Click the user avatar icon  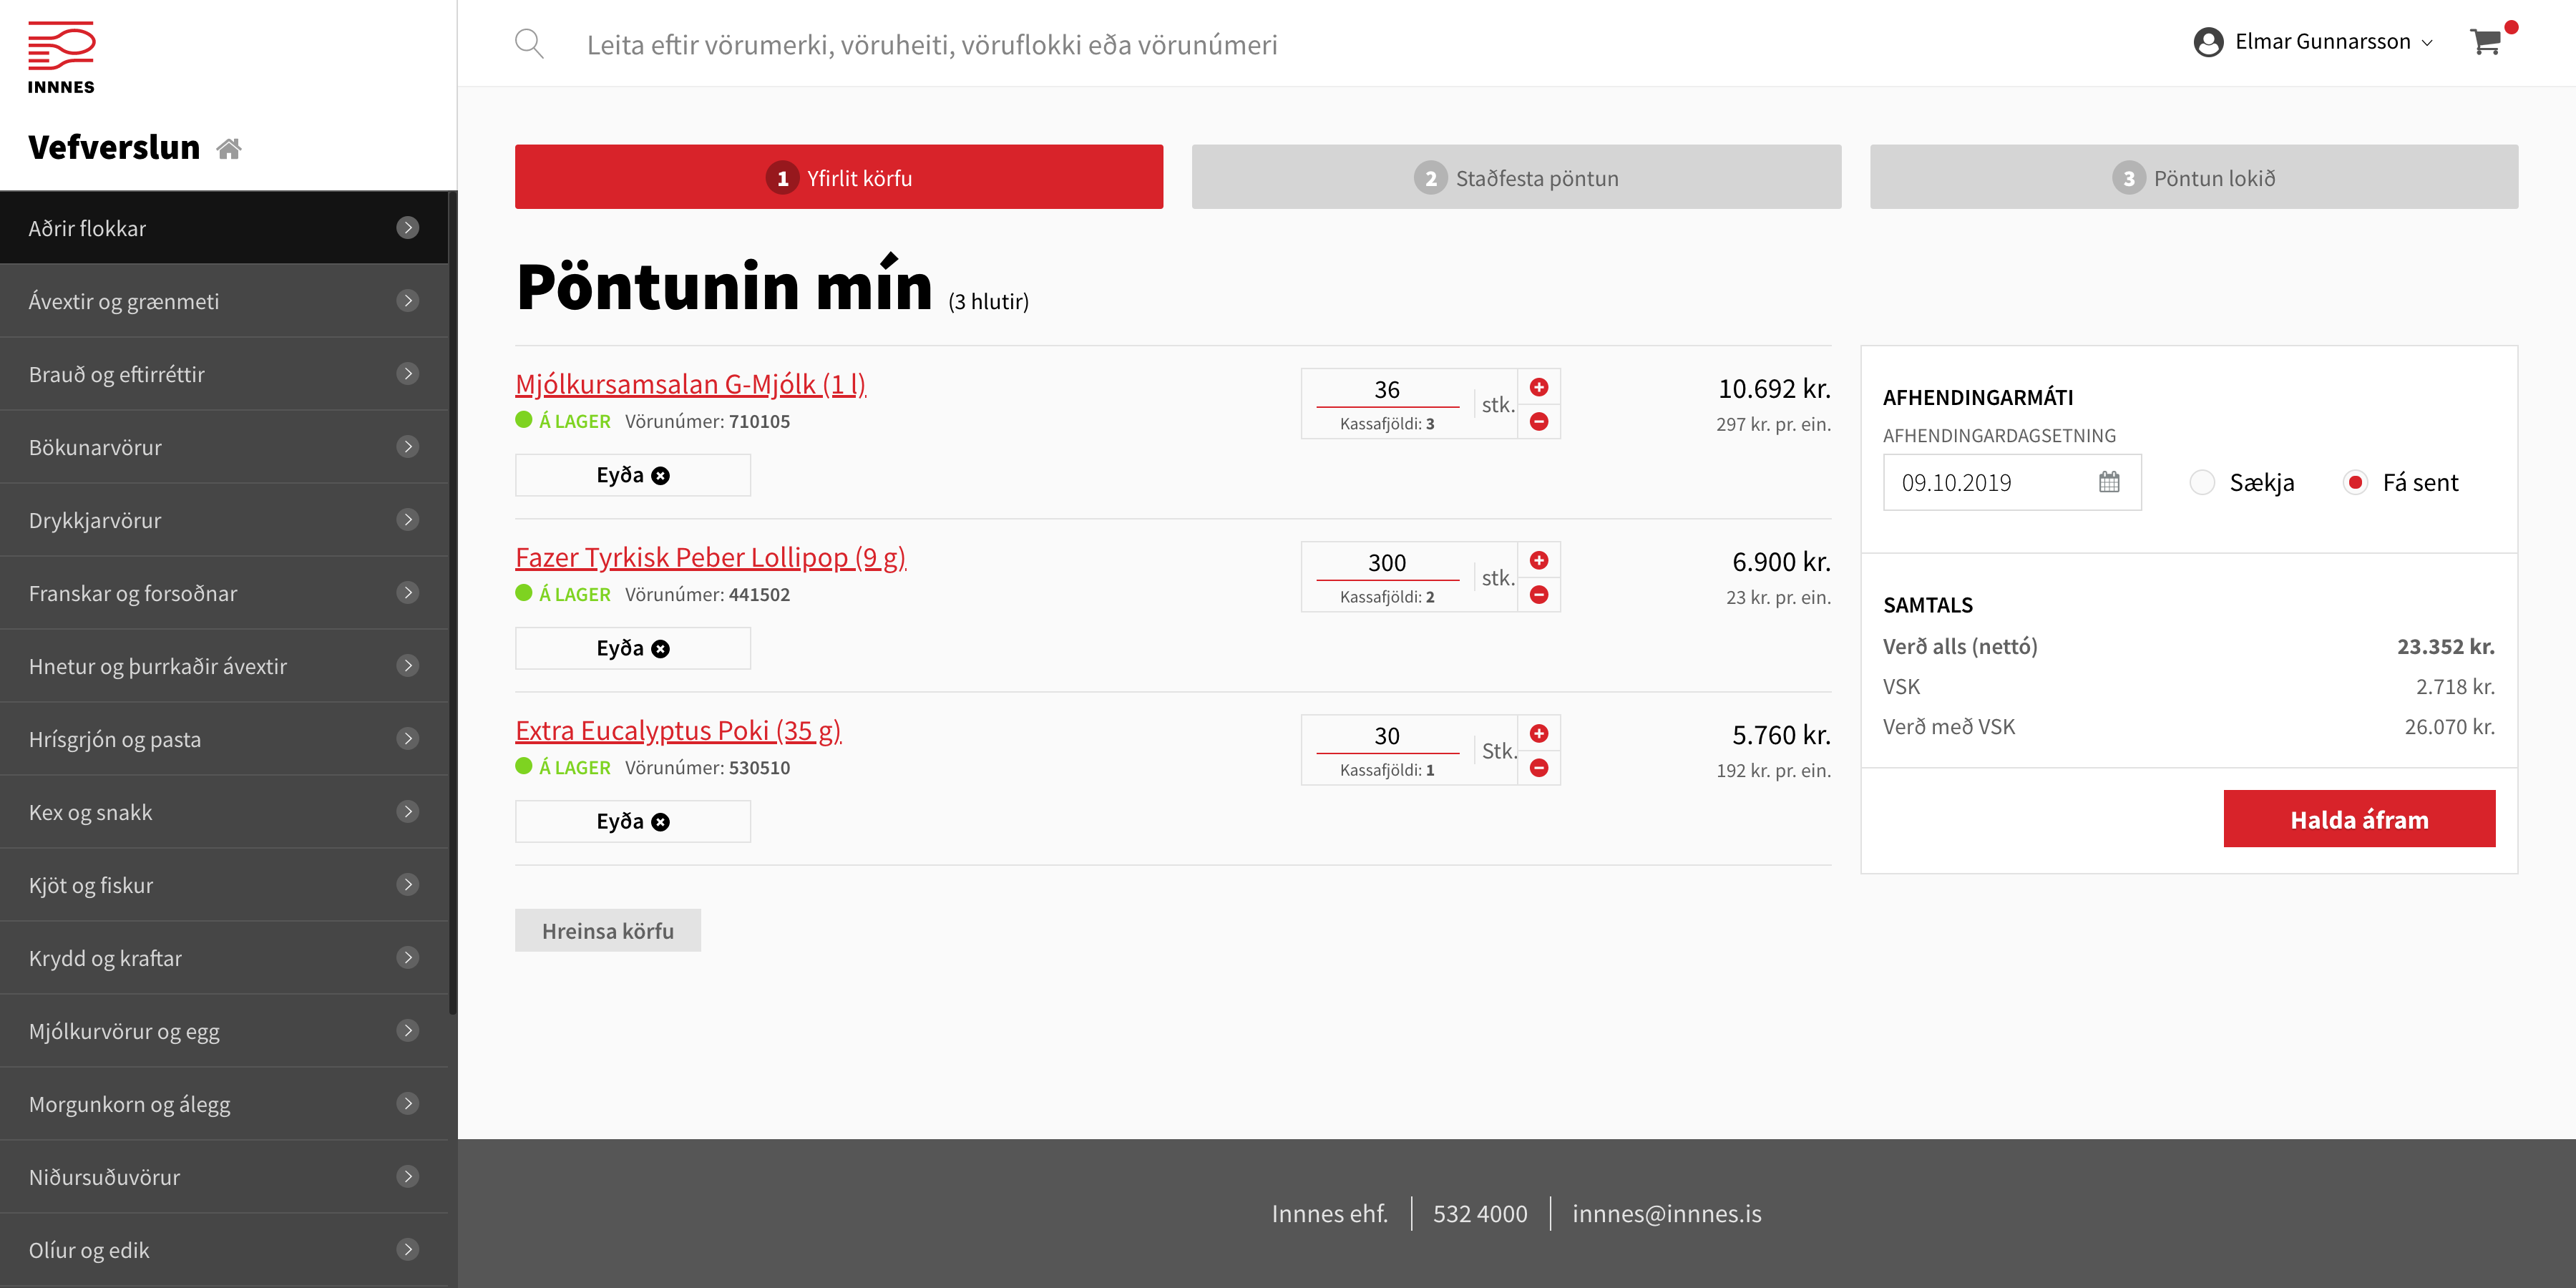(x=2208, y=42)
